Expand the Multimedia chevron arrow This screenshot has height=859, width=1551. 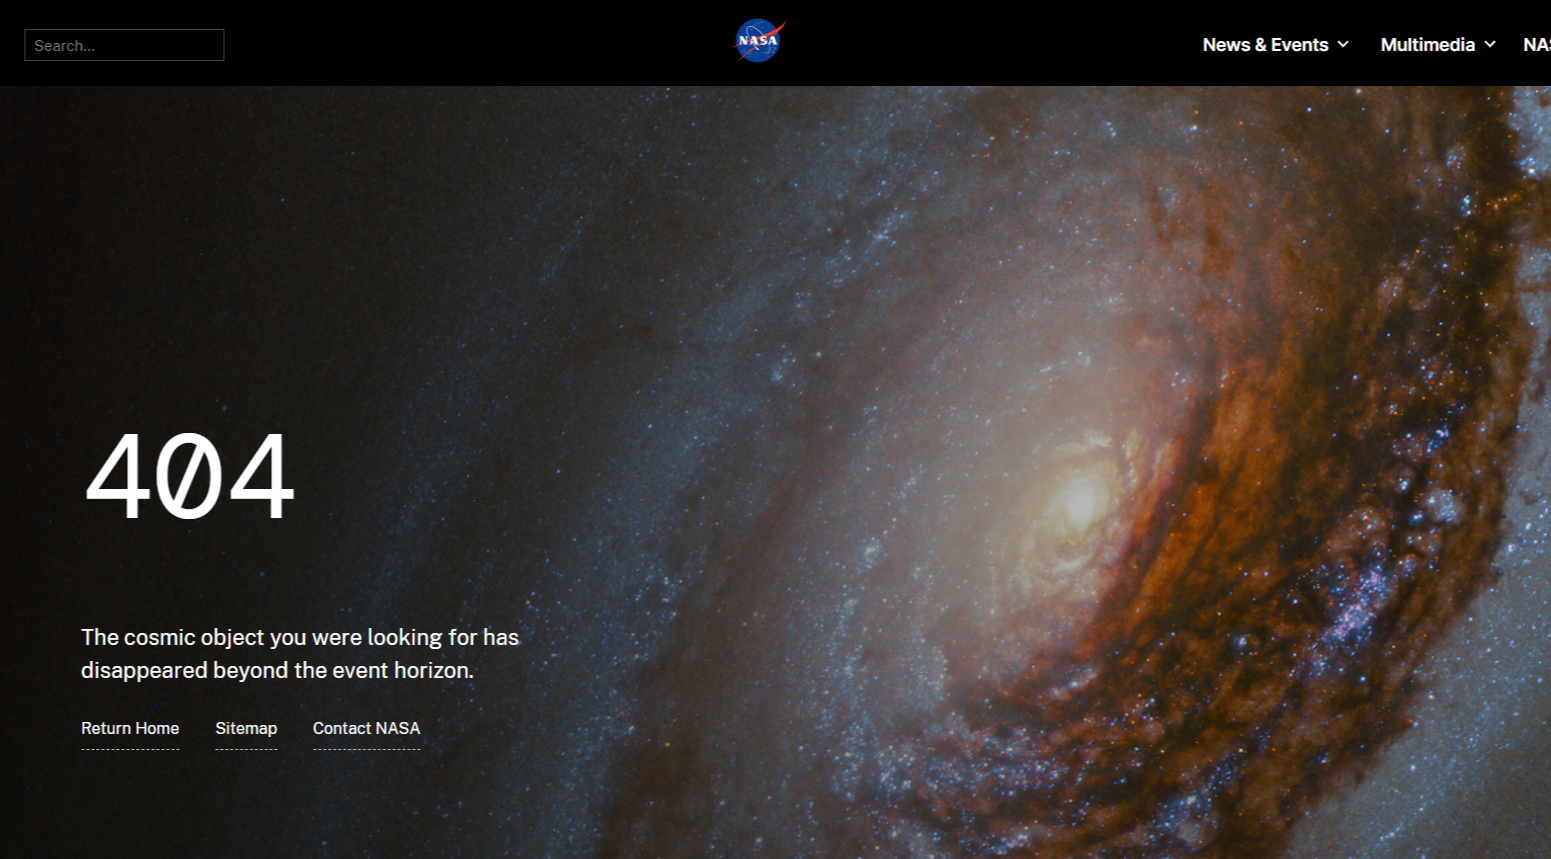(x=1490, y=45)
